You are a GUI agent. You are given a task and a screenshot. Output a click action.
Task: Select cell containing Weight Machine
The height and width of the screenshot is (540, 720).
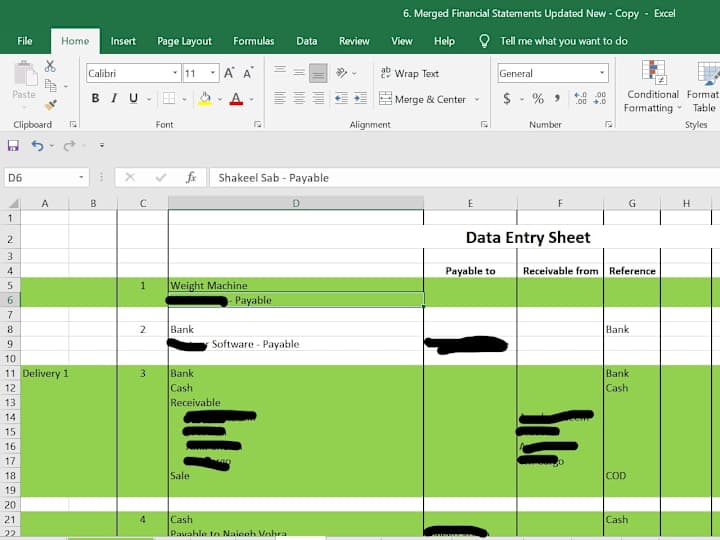pos(296,285)
